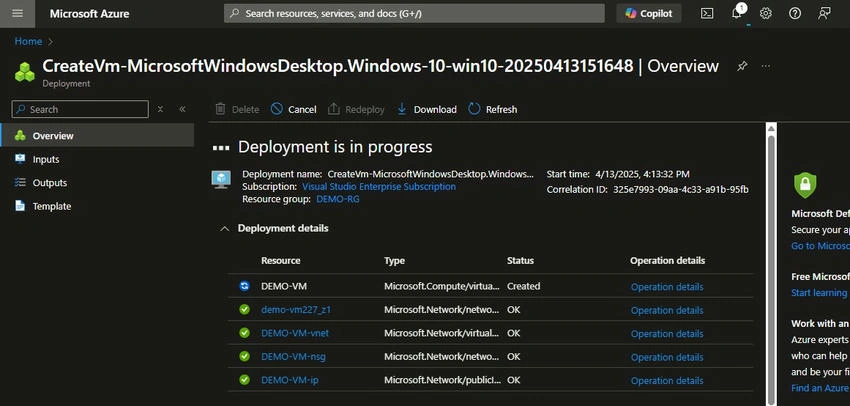
Task: Click the Microsoft.Network/publicI... type cell
Action: coord(442,380)
